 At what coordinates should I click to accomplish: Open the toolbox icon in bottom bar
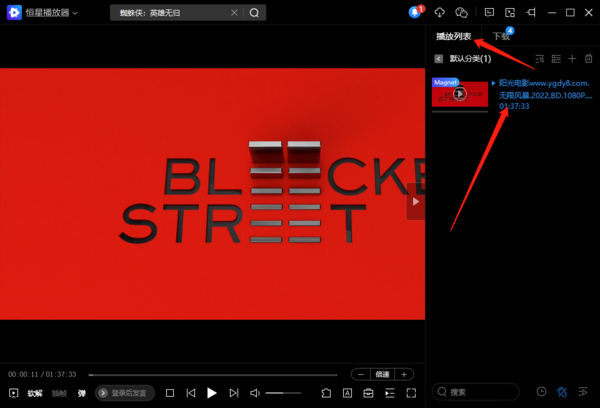click(368, 393)
